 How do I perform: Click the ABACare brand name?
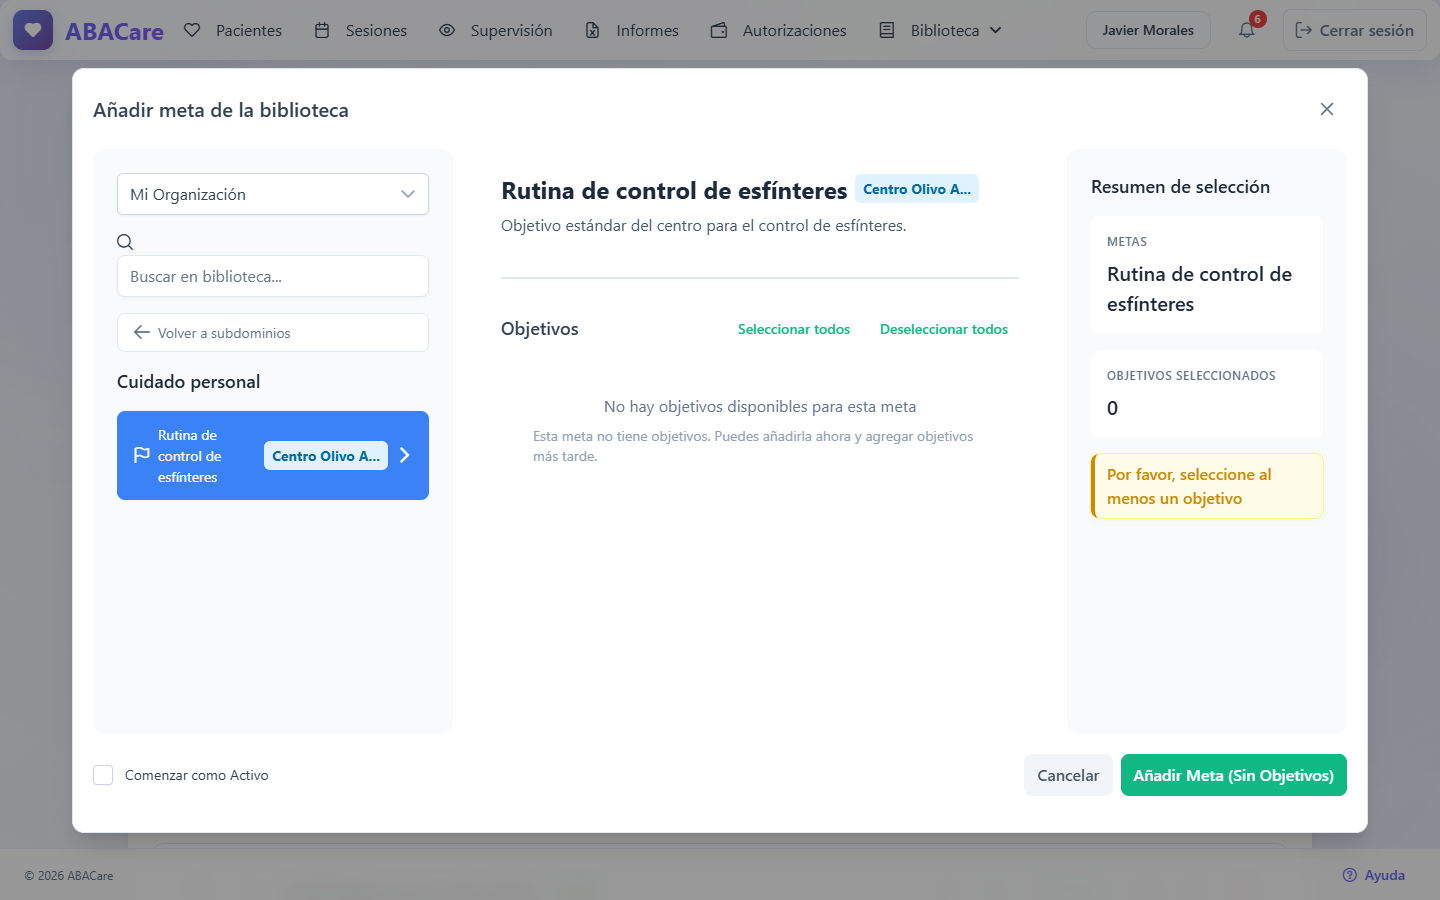pyautogui.click(x=114, y=31)
